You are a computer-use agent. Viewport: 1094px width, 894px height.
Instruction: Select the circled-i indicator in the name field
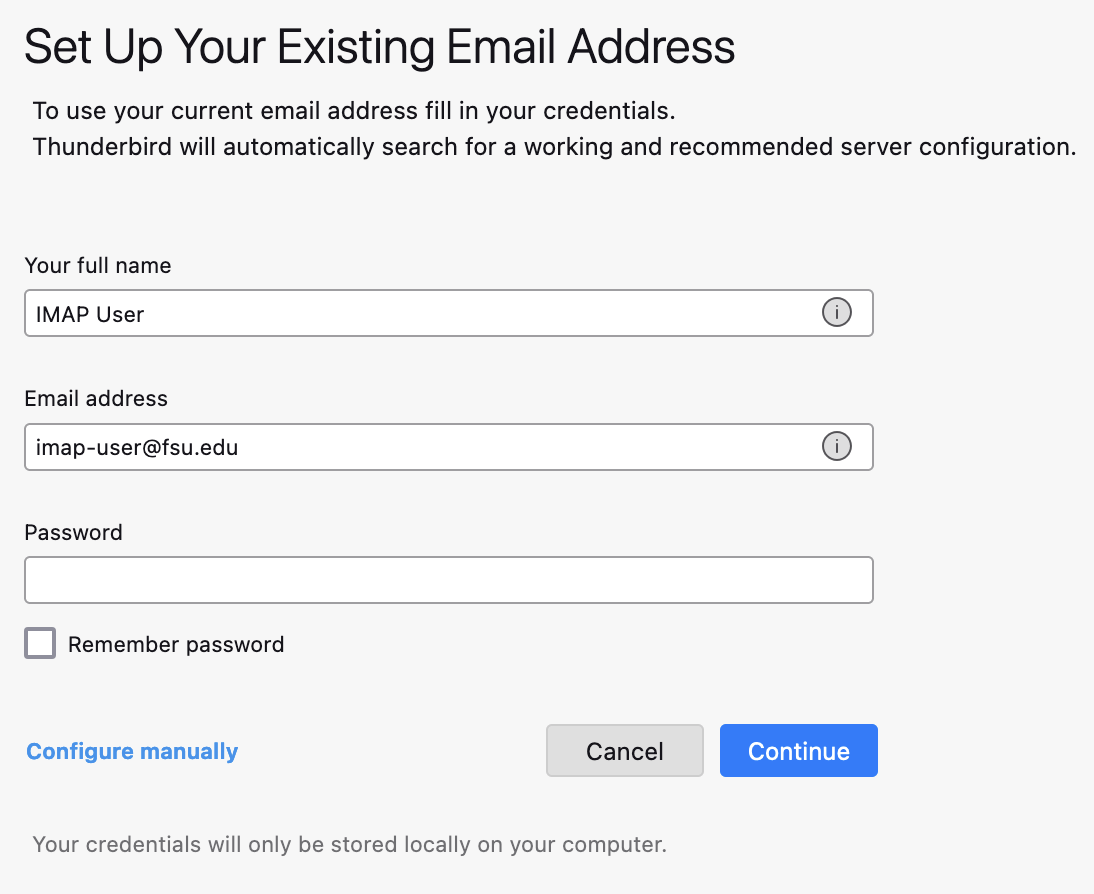[836, 312]
